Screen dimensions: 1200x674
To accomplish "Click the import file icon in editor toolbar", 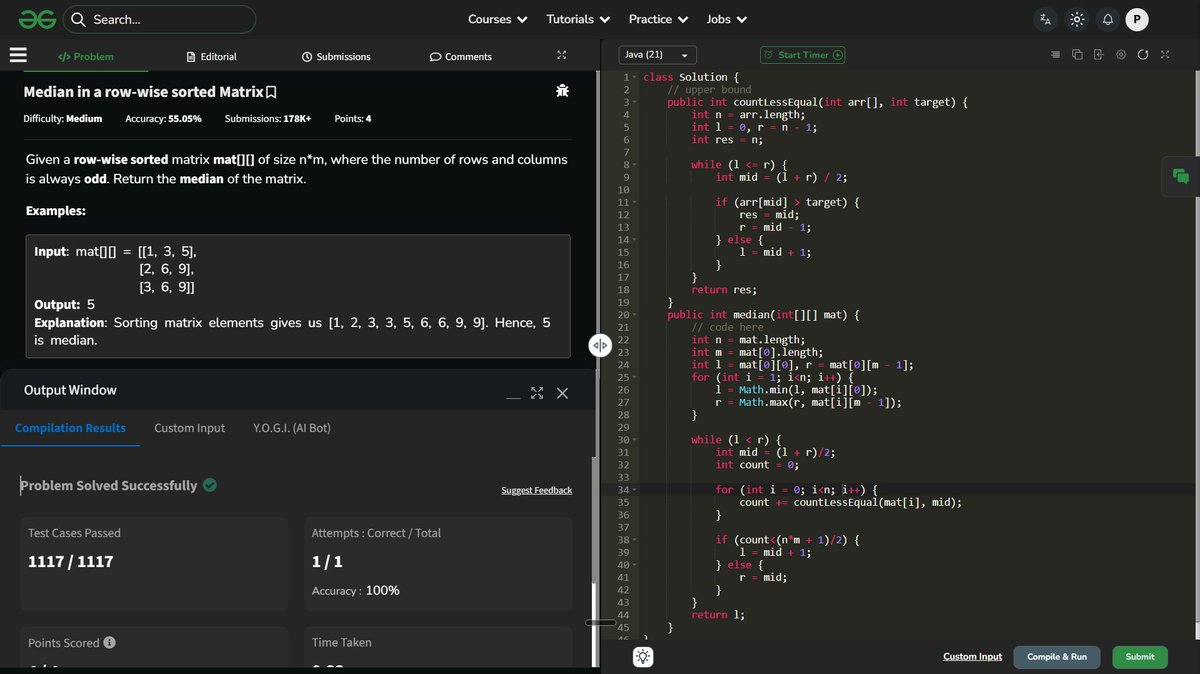I will [1099, 55].
